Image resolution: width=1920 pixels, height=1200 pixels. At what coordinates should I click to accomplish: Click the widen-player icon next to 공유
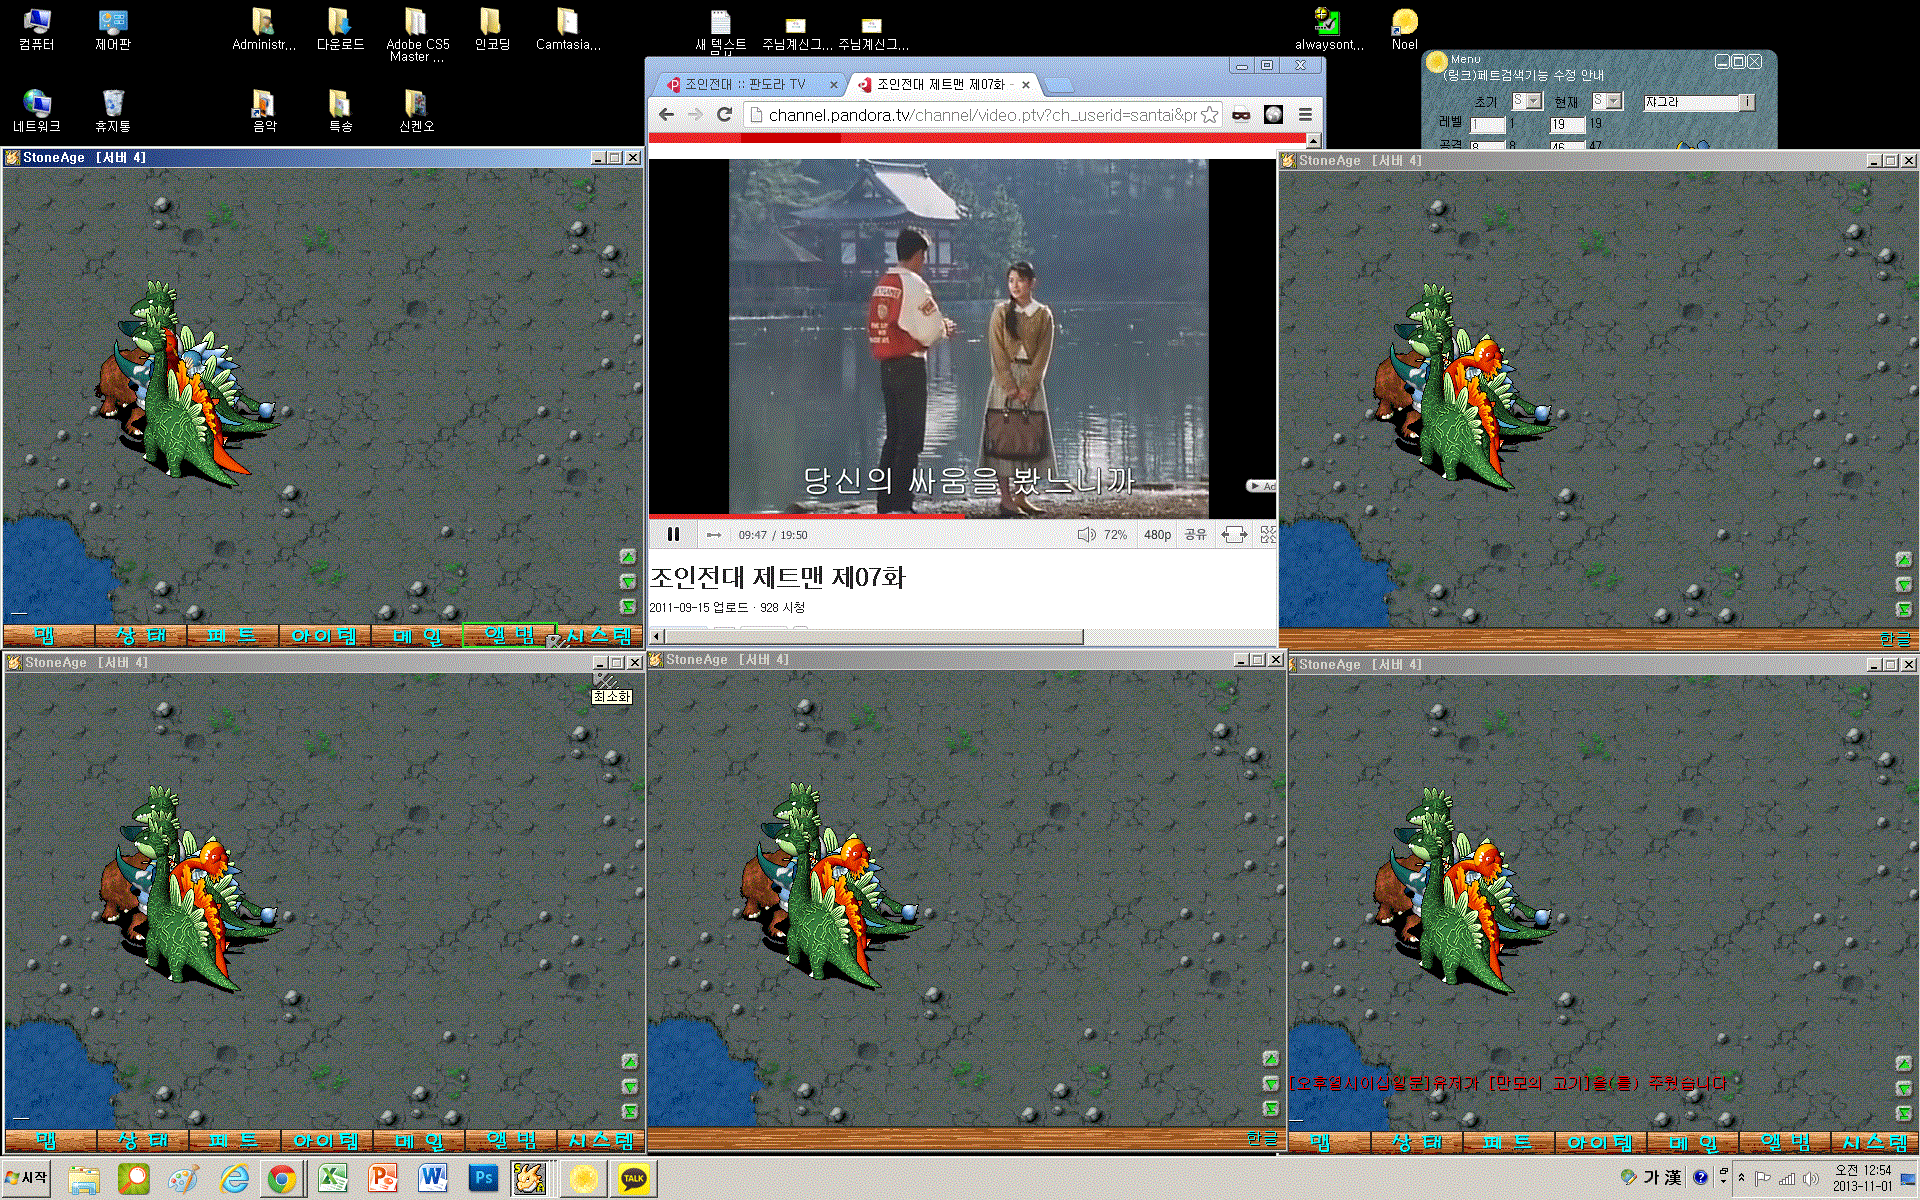point(1234,535)
